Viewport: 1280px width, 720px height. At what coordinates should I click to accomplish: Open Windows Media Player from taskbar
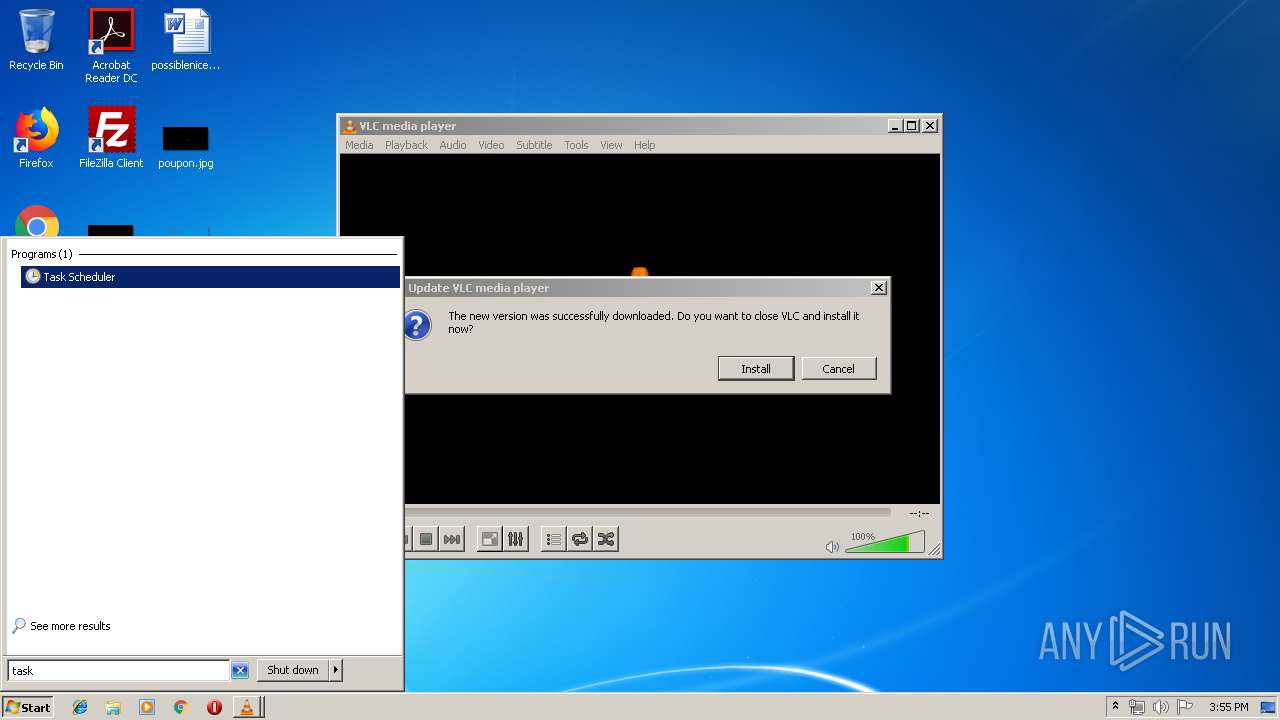click(147, 707)
